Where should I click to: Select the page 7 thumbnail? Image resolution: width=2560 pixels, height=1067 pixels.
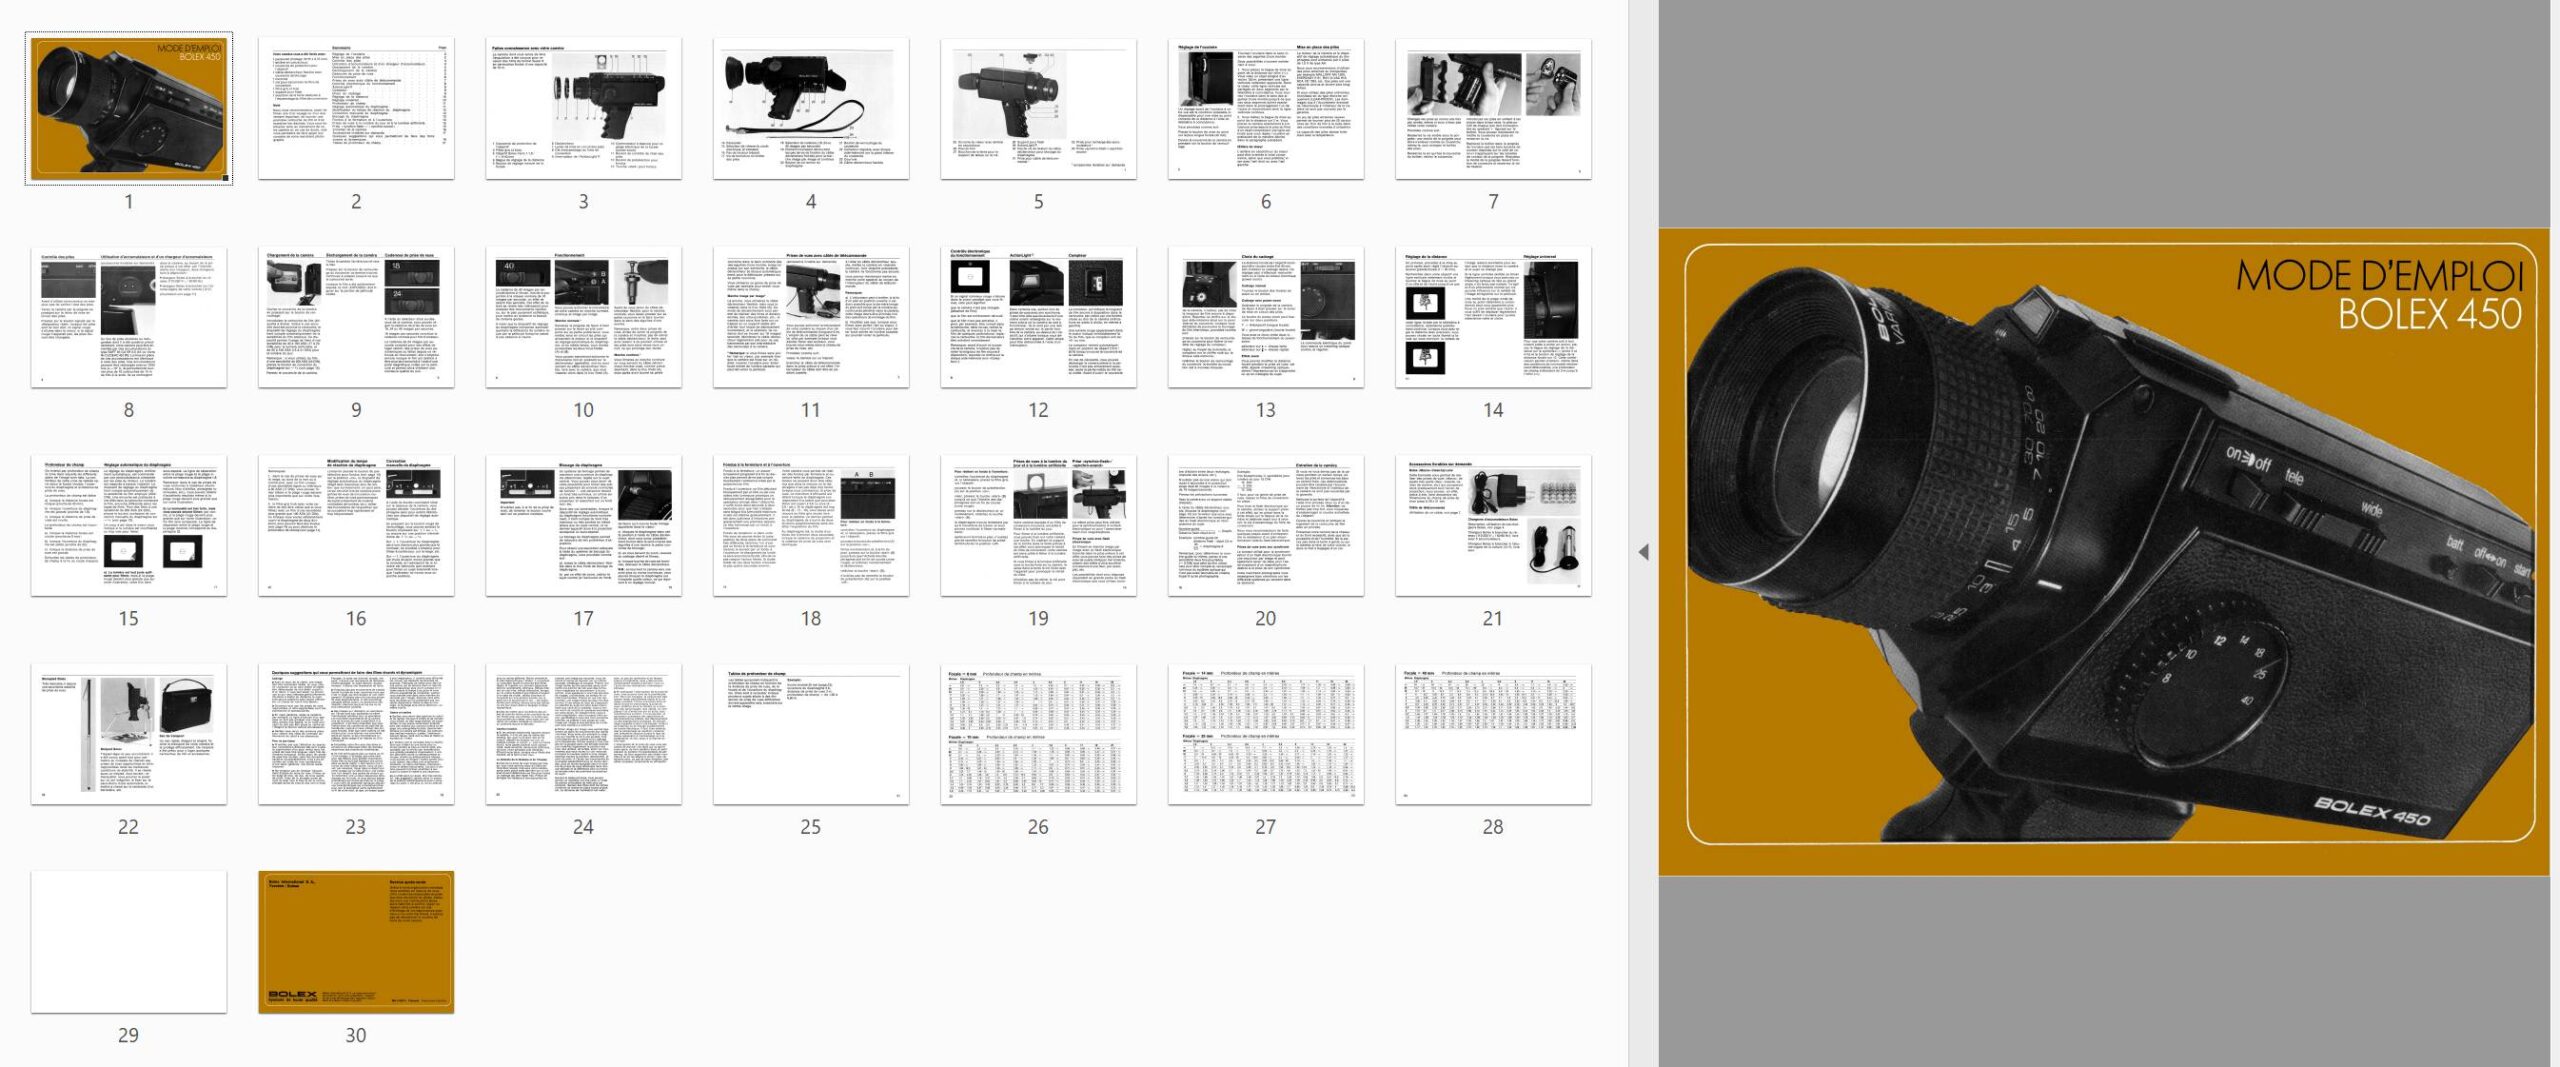pos(1493,109)
